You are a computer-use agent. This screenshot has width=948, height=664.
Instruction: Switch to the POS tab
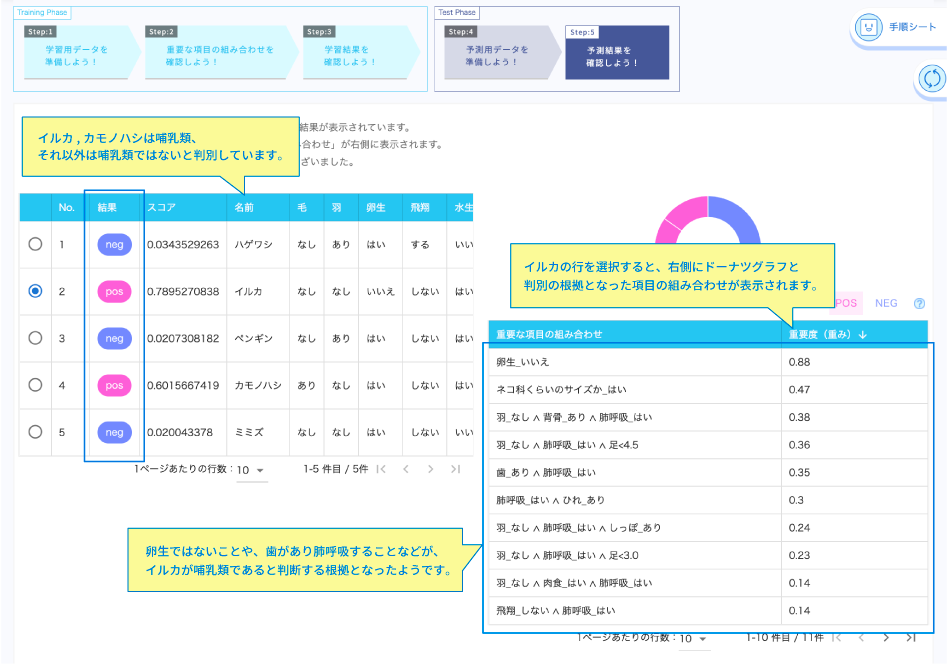pos(846,304)
